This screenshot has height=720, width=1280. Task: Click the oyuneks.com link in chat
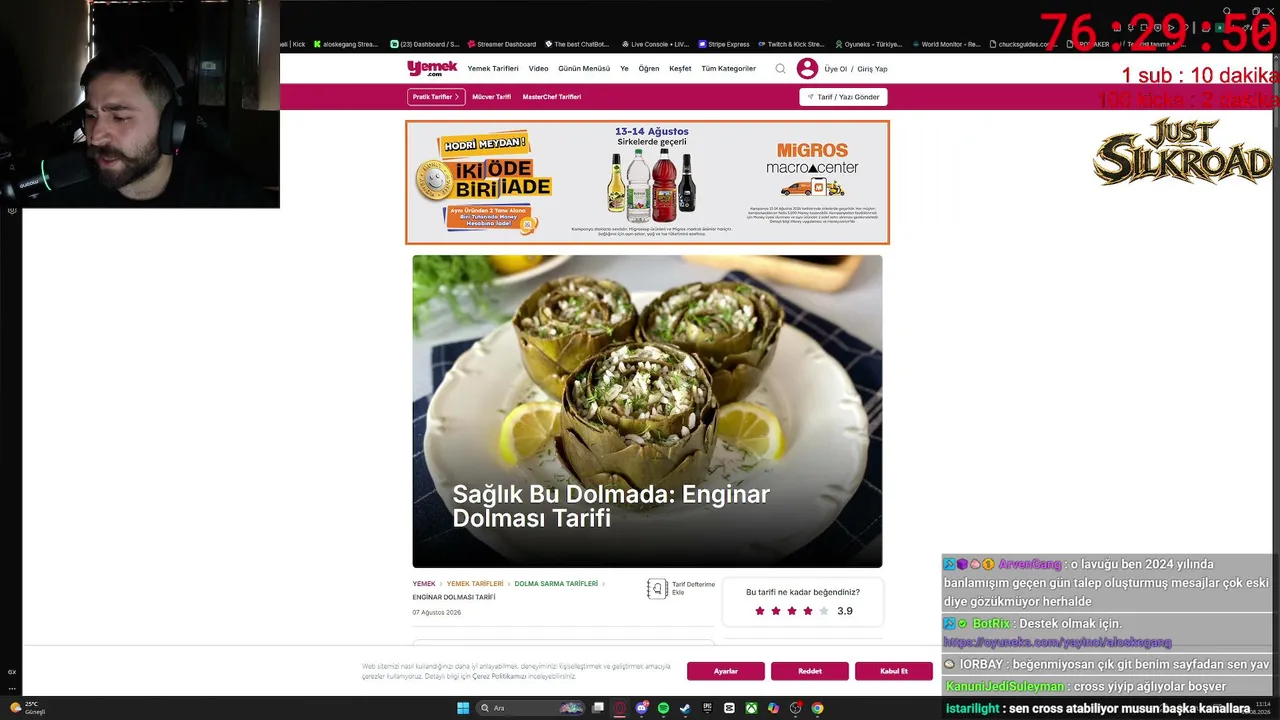(1057, 642)
